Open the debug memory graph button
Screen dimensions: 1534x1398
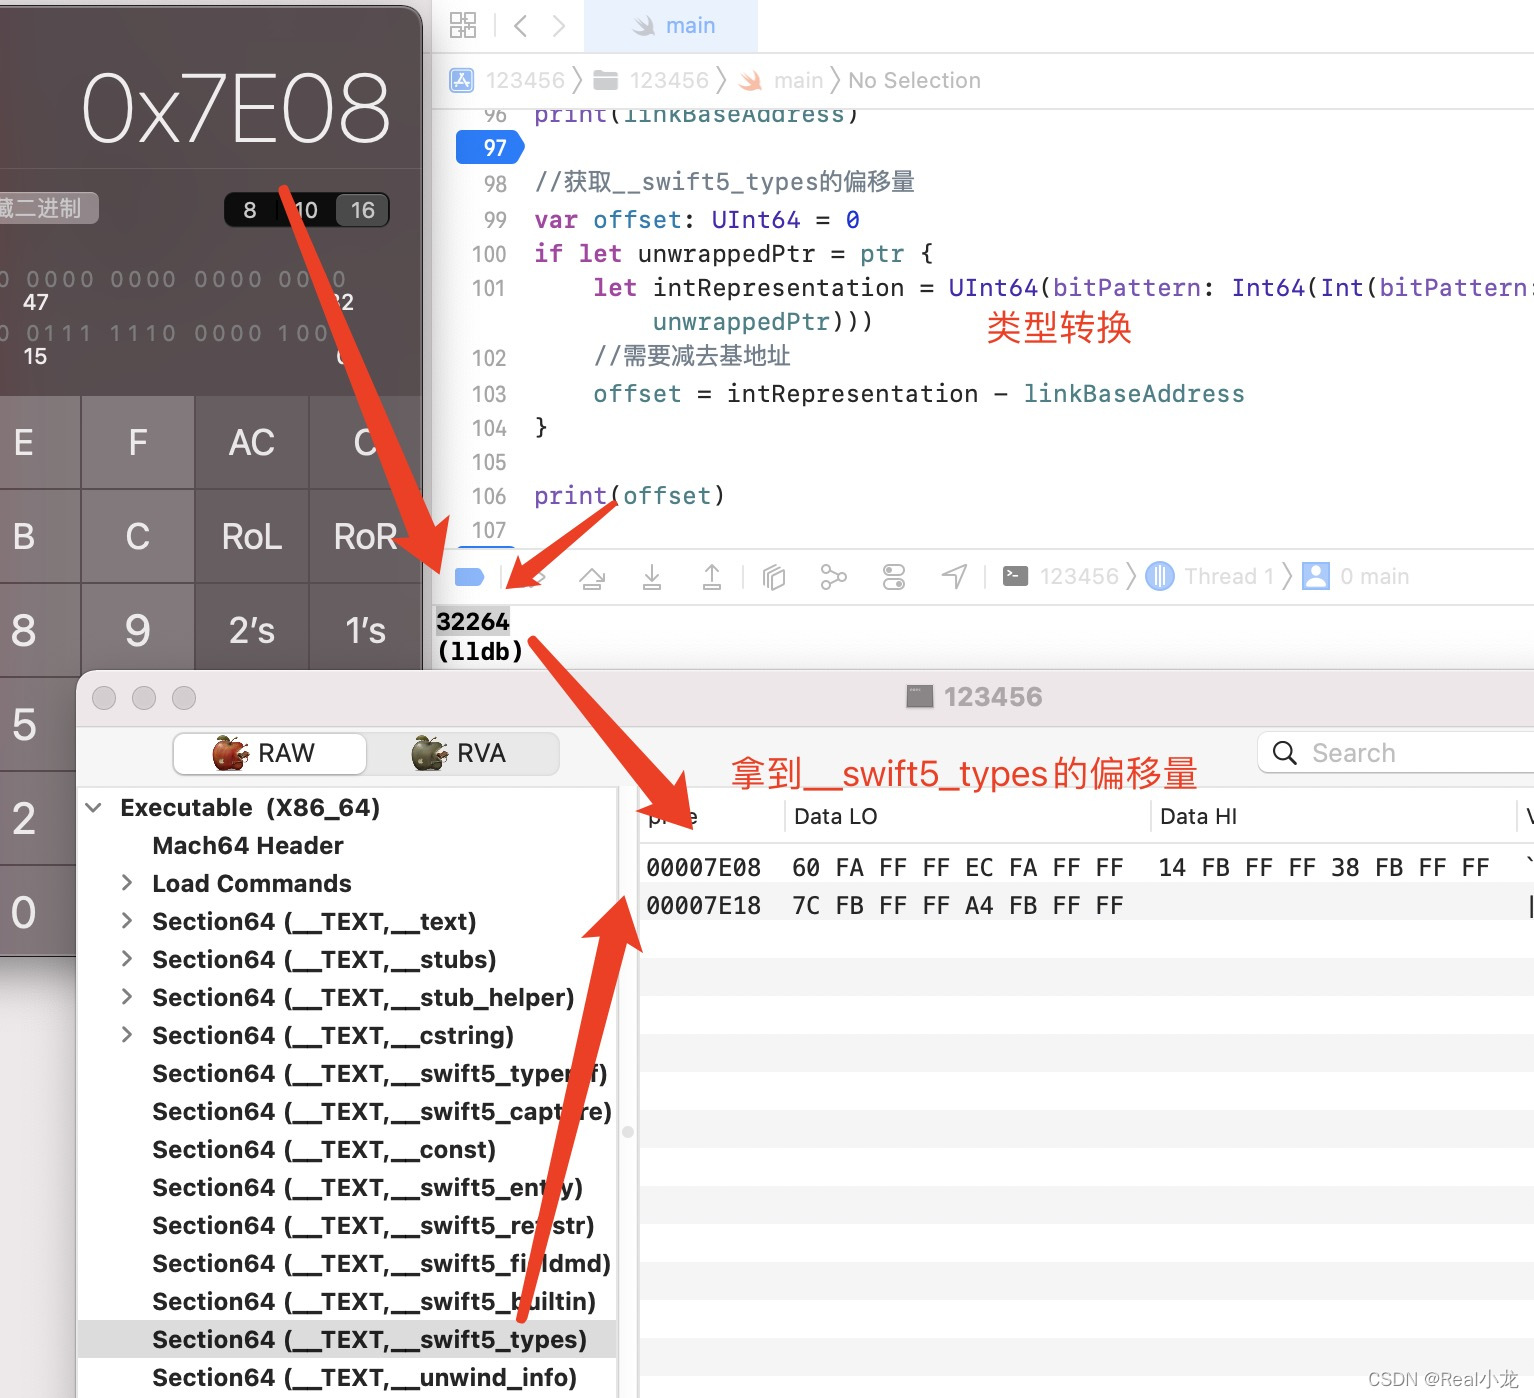(x=833, y=577)
